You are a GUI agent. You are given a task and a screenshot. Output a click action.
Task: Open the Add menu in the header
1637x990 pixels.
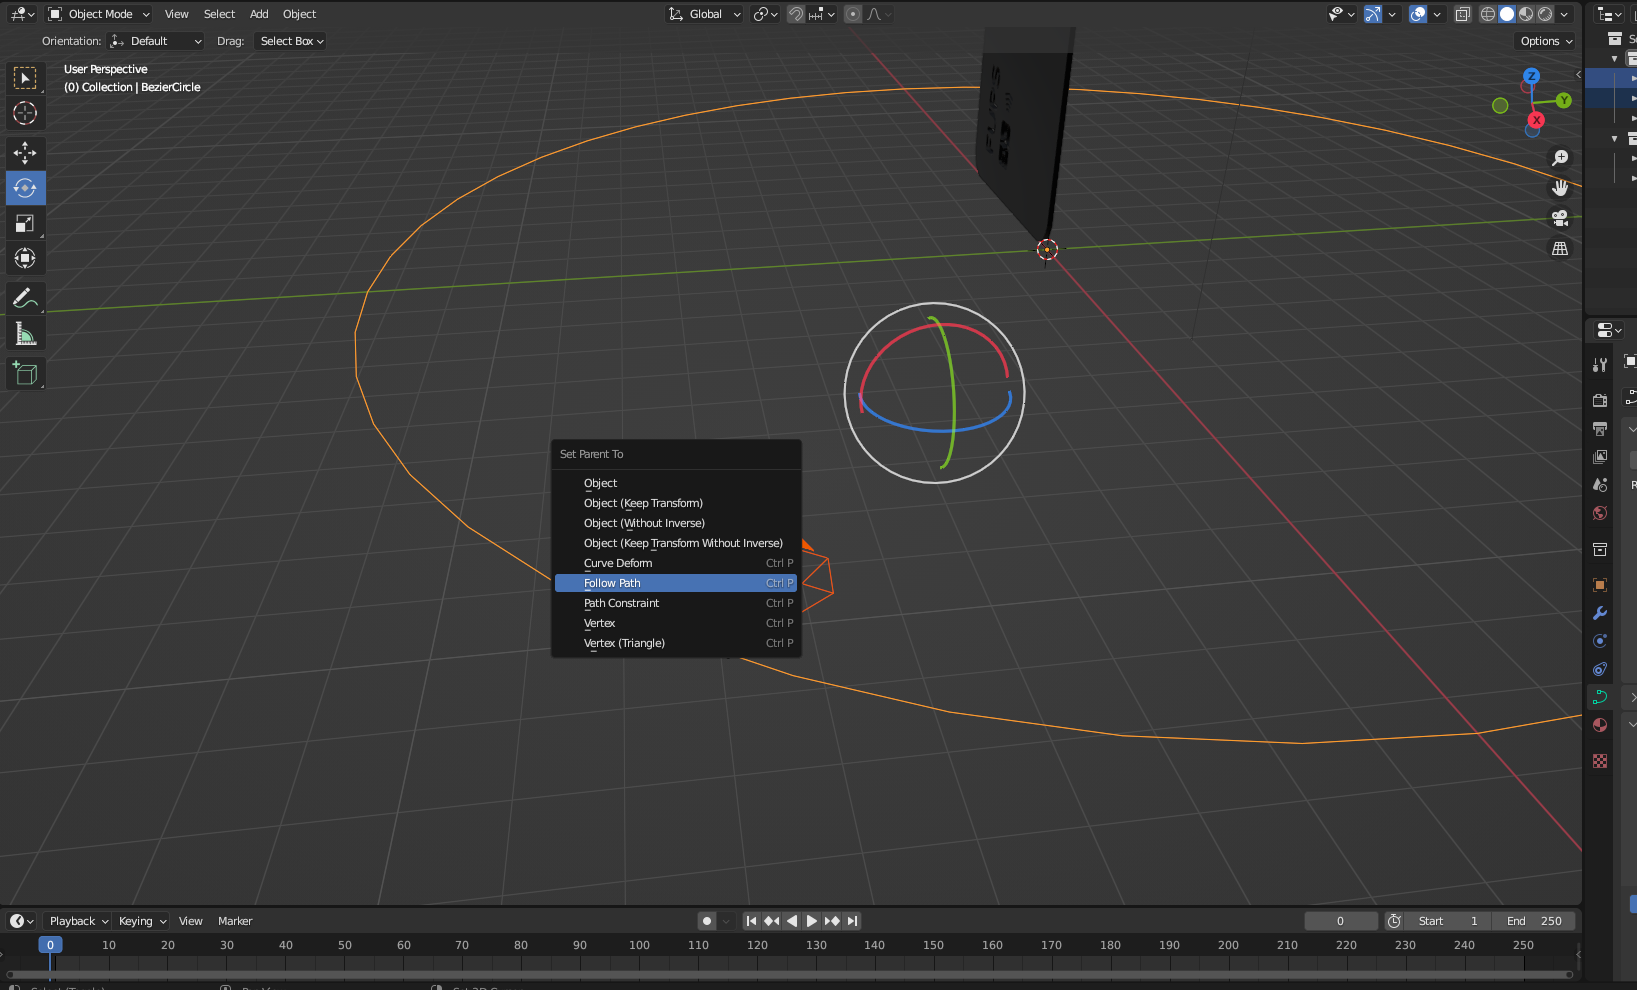pyautogui.click(x=259, y=14)
